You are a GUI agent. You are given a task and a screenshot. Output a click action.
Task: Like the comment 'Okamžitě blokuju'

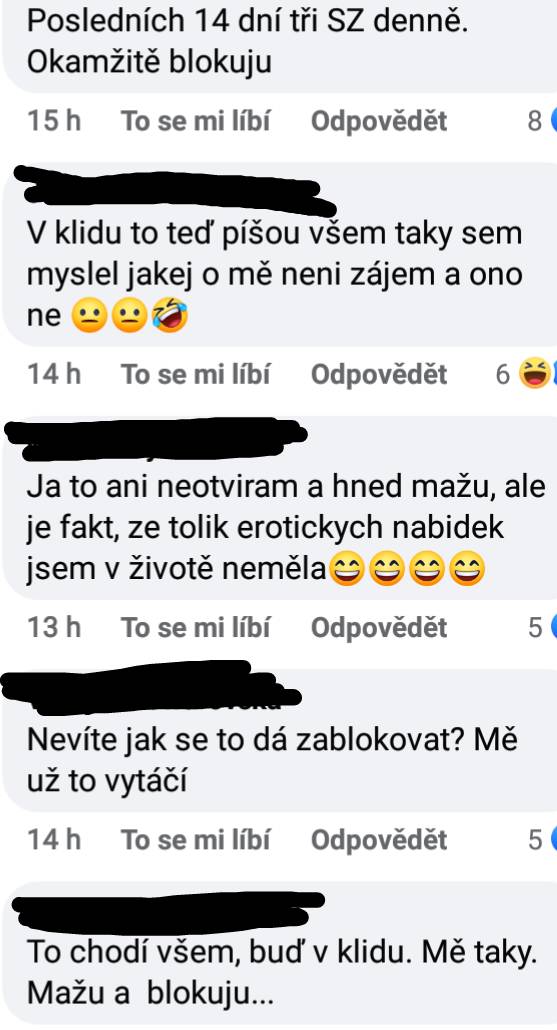click(x=195, y=121)
